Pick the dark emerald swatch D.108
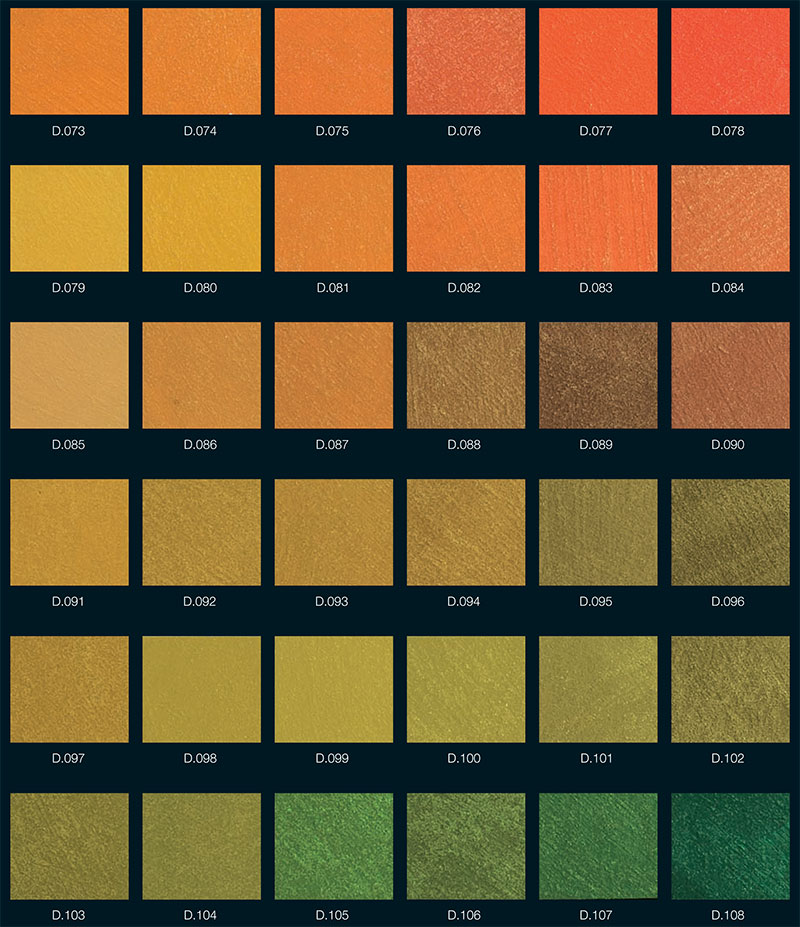The width and height of the screenshot is (800, 927). (x=730, y=846)
